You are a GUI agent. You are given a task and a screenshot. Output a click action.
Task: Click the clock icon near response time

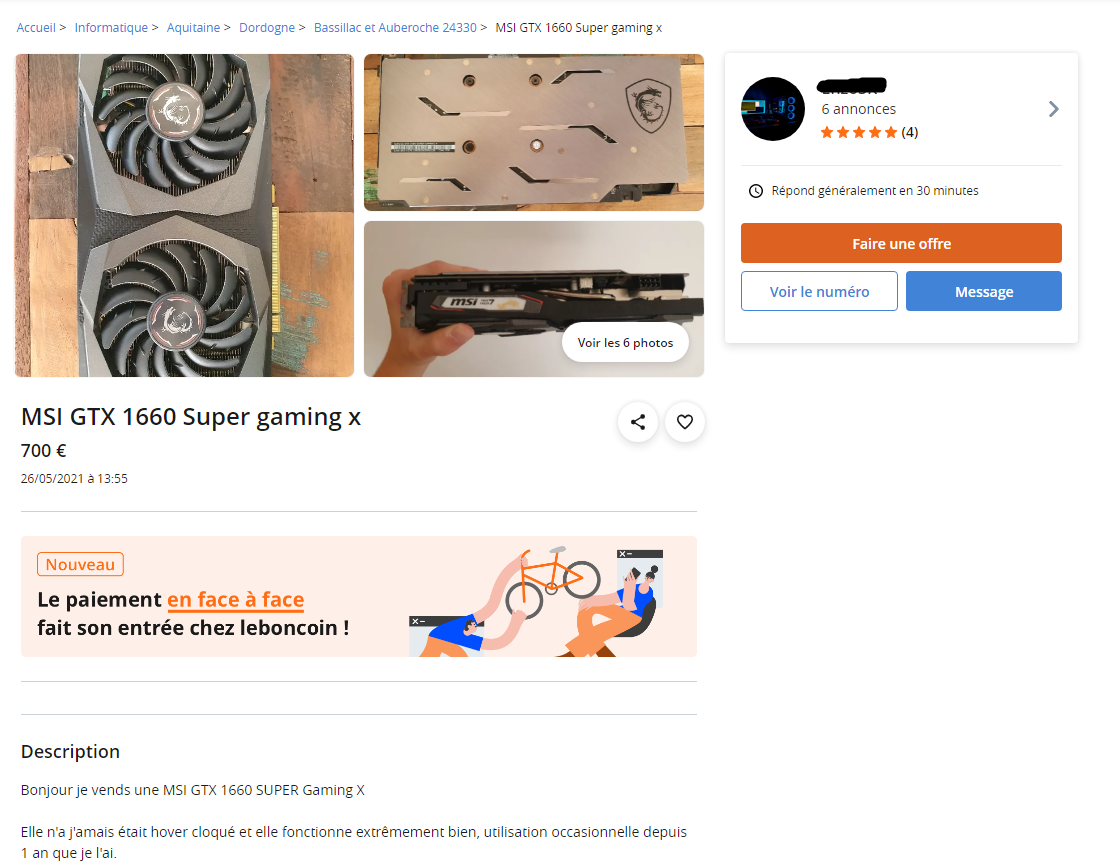tap(756, 191)
